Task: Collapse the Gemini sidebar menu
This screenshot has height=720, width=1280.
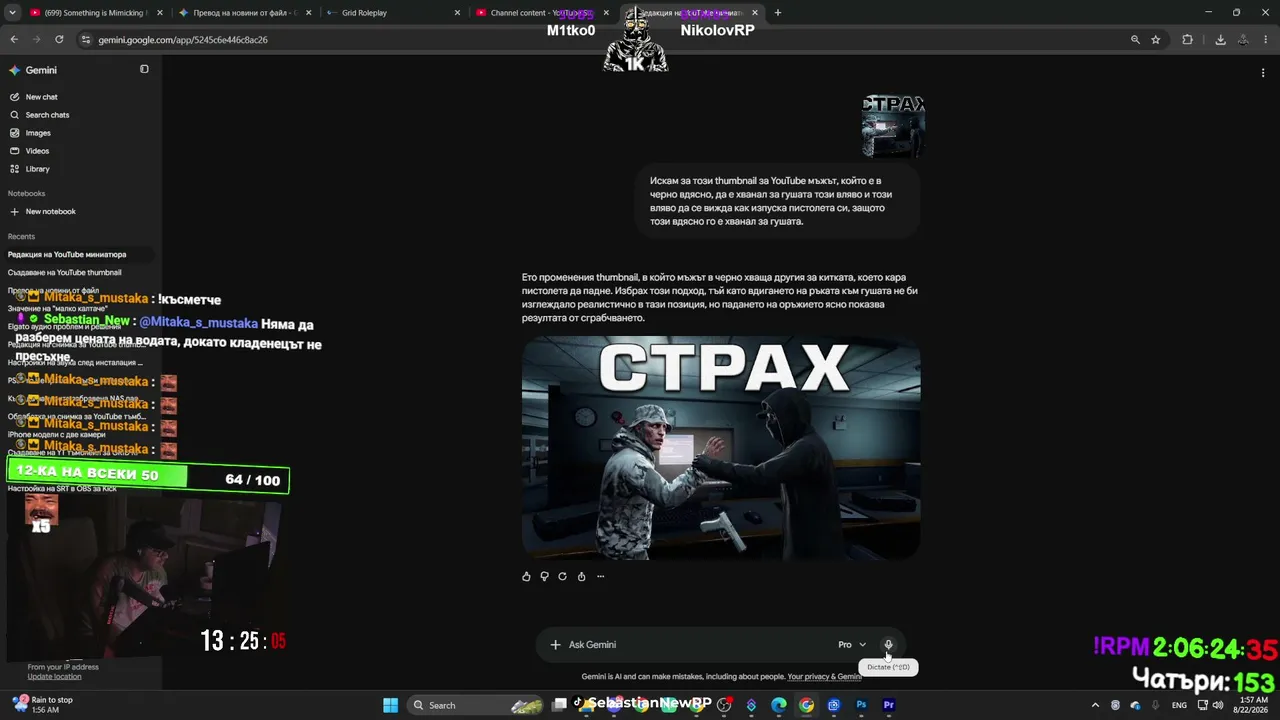Action: point(144,69)
